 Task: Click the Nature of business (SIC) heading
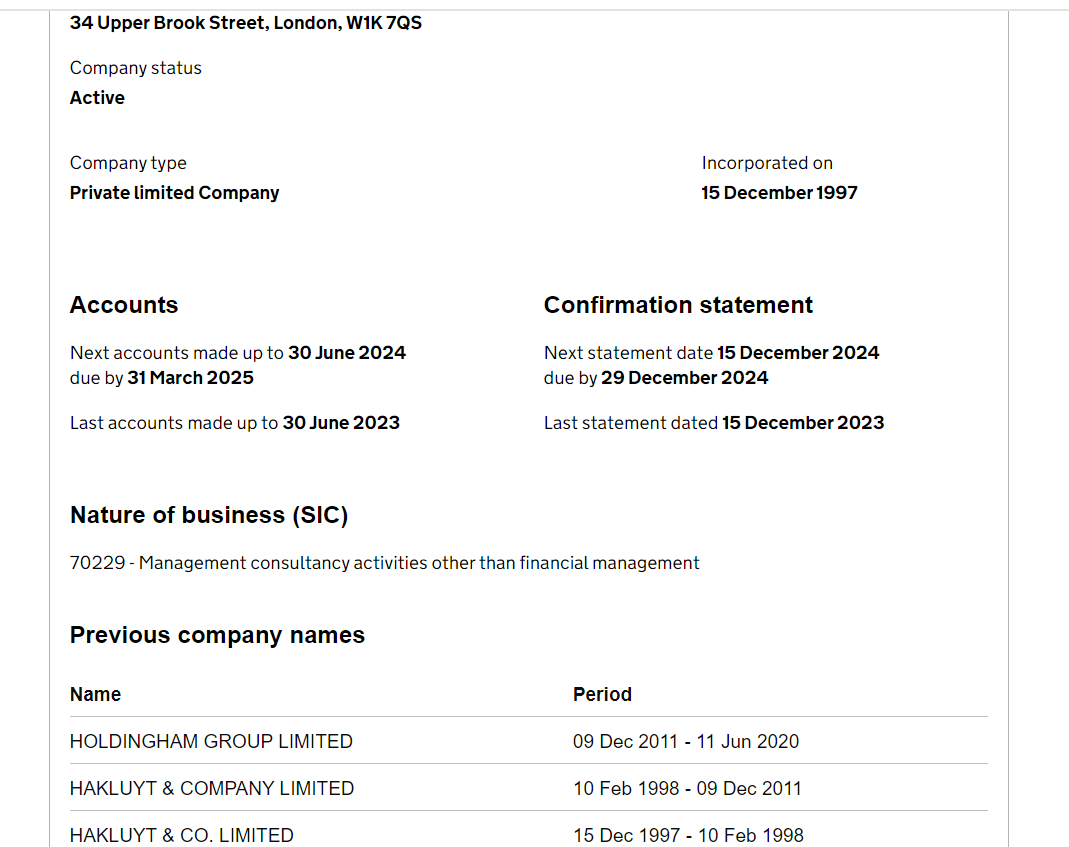[x=209, y=515]
